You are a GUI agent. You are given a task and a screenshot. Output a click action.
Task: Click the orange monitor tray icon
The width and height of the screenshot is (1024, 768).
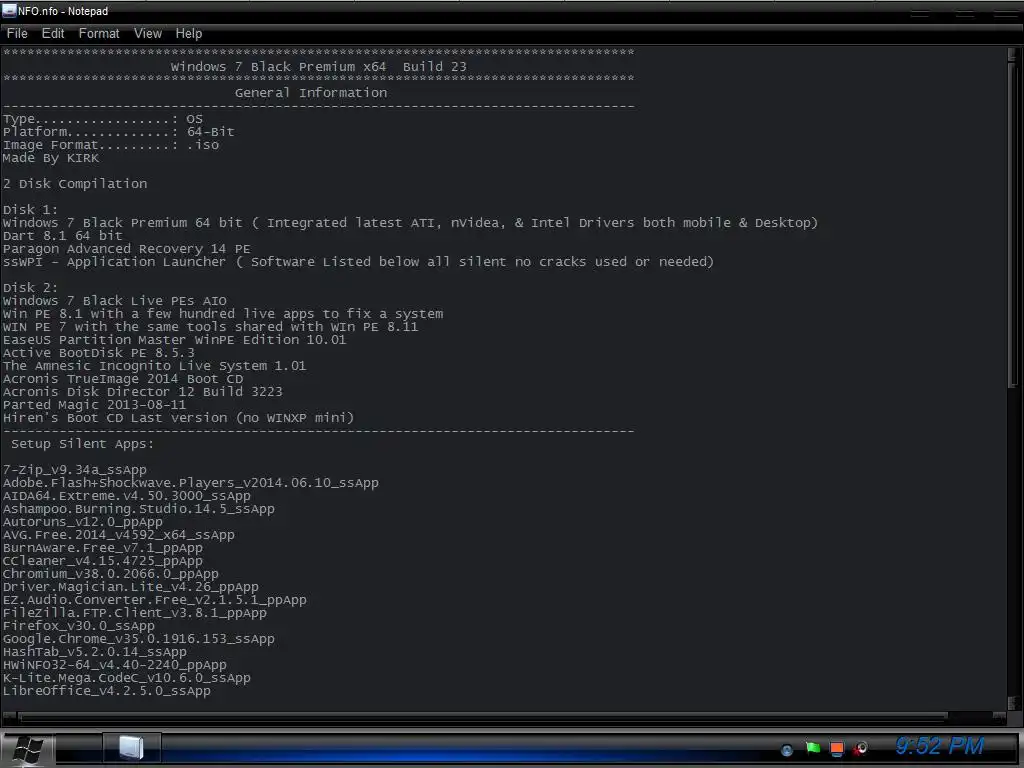[x=837, y=749]
